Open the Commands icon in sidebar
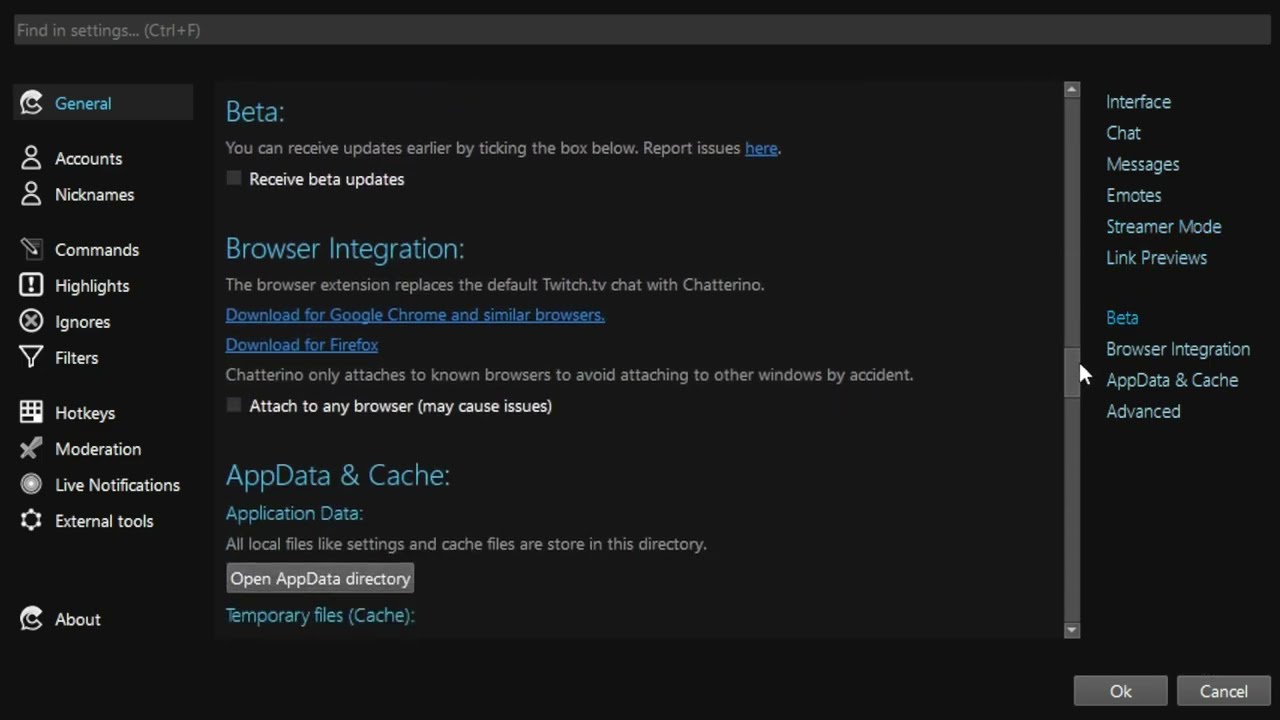1280x720 pixels. (31, 249)
